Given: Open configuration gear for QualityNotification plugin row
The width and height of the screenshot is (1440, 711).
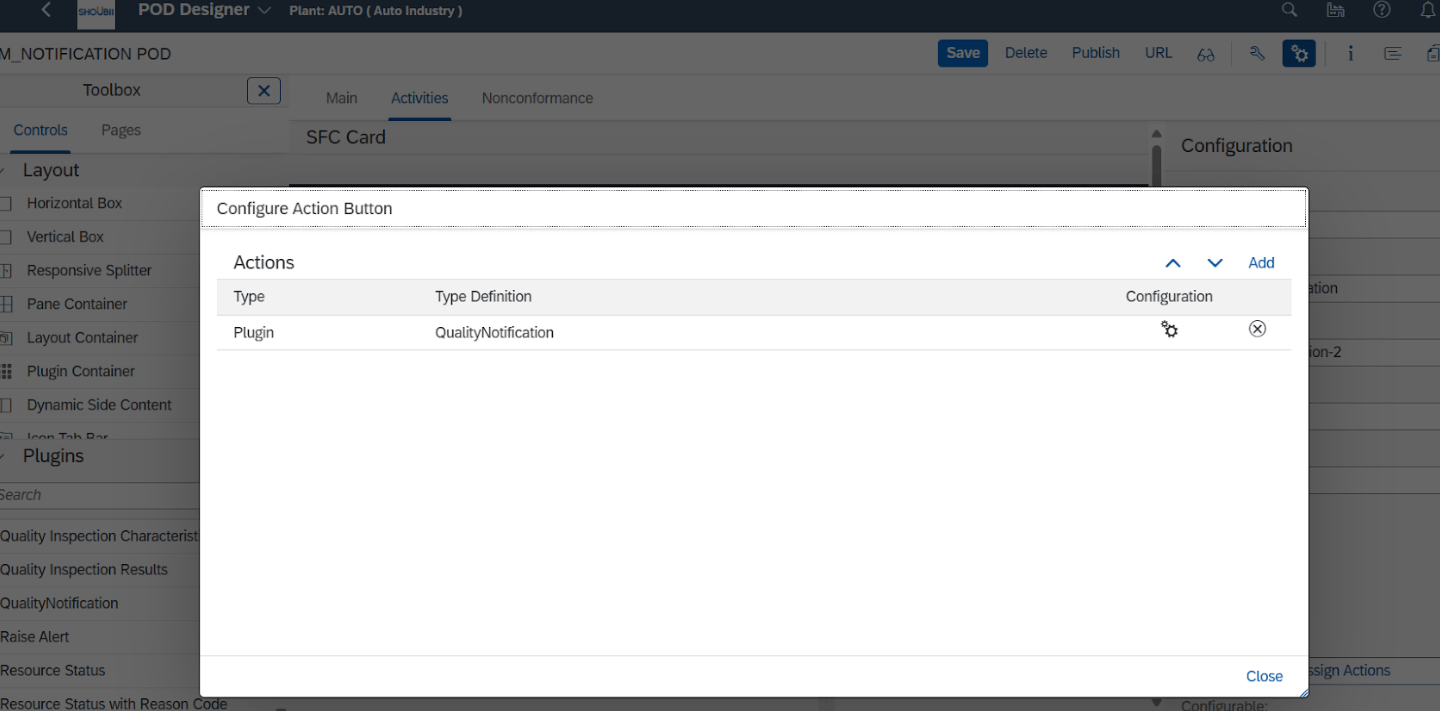Looking at the screenshot, I should click(x=1169, y=328).
